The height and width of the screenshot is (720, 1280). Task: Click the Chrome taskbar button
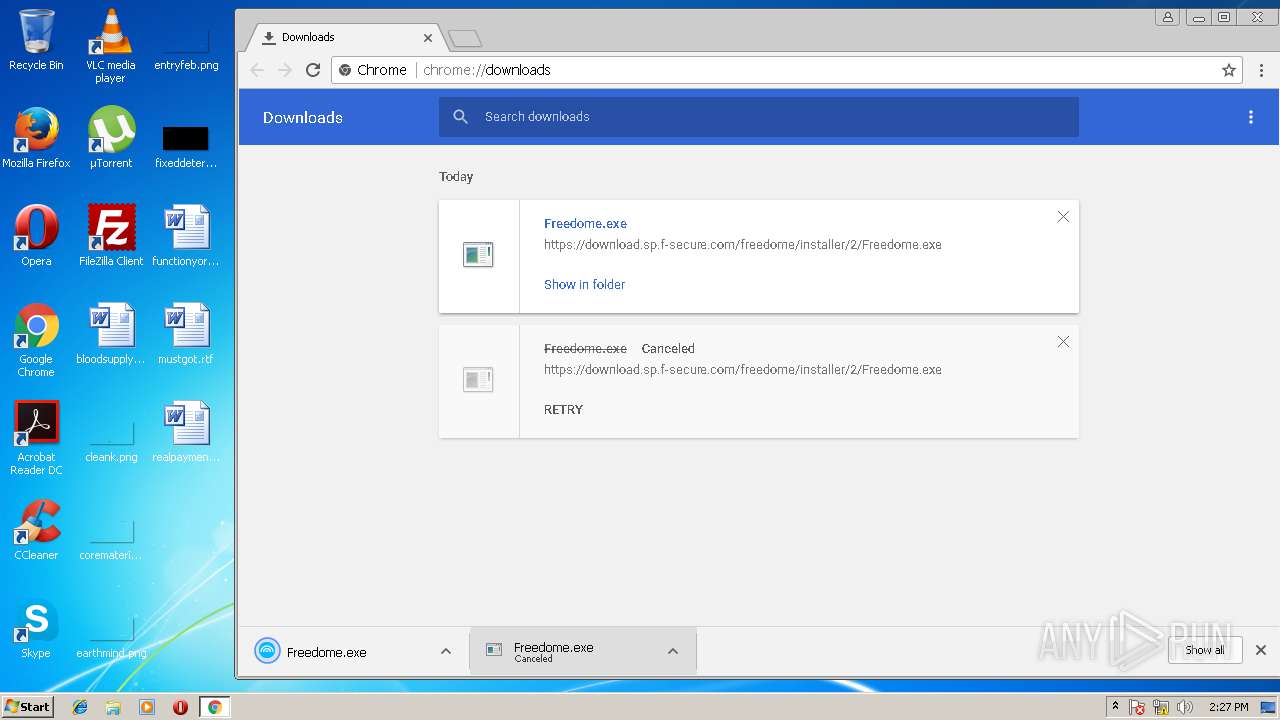tap(214, 707)
